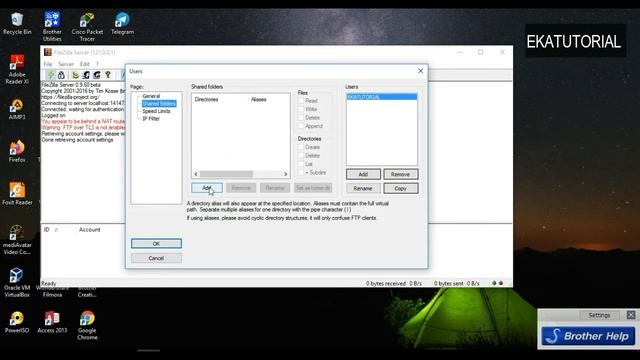Click Remove under Shared folders list
640x360 pixels.
241,188
